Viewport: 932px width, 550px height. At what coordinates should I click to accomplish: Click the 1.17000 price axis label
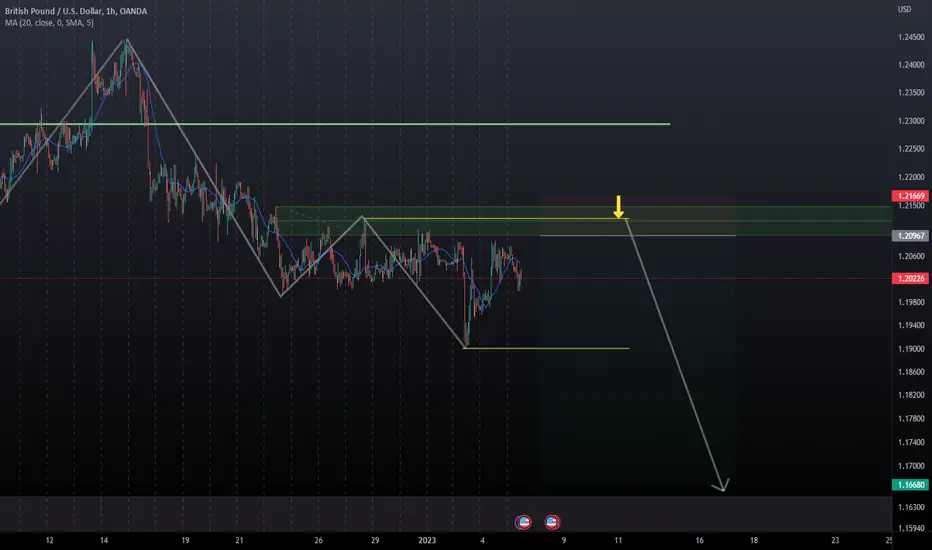pyautogui.click(x=911, y=466)
